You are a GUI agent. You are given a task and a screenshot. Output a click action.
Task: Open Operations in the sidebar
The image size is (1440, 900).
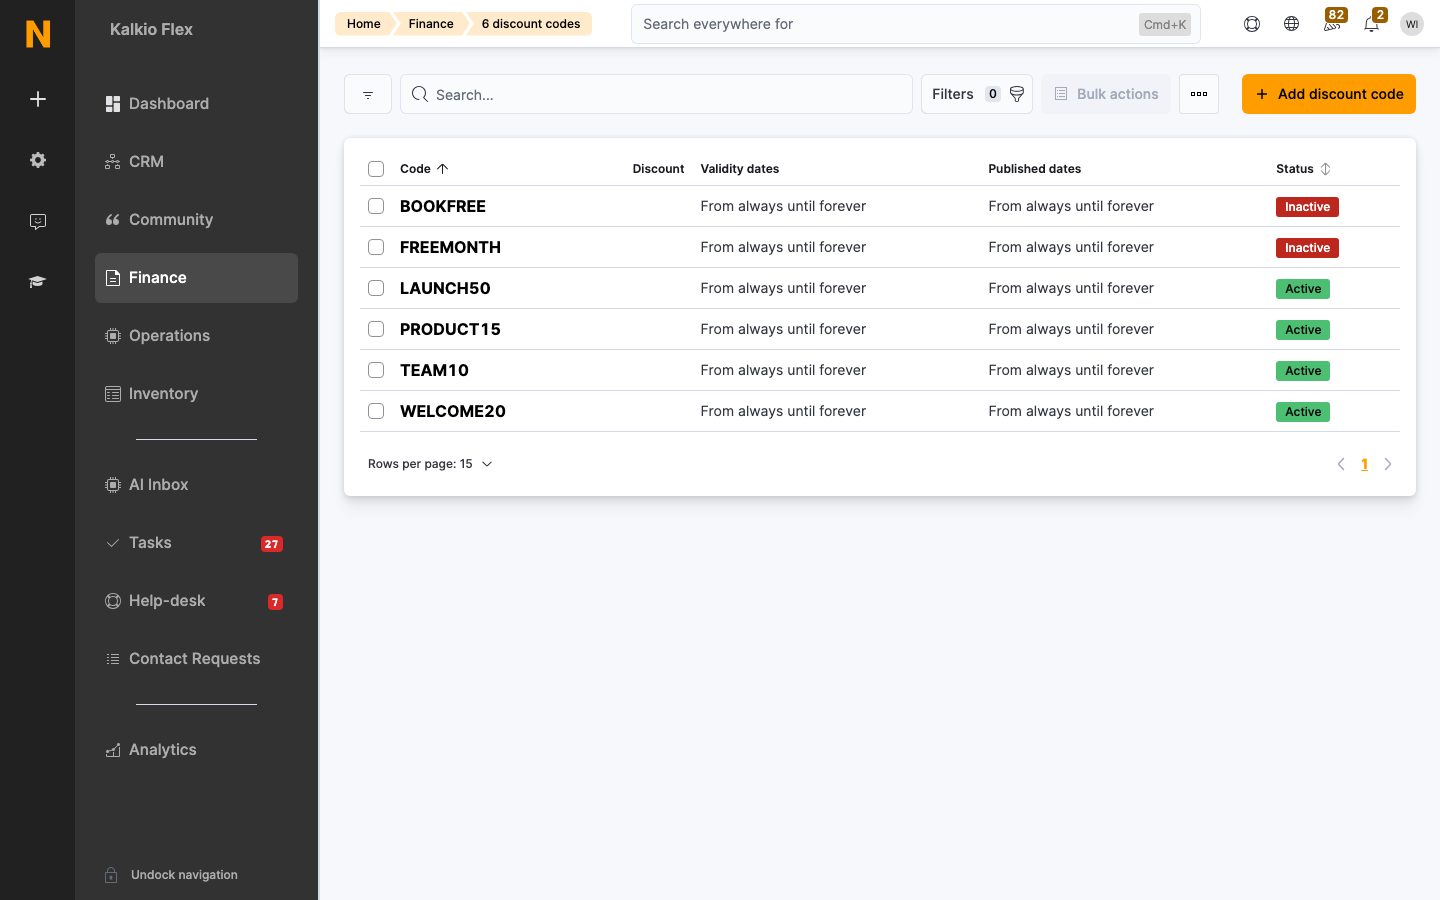(196, 336)
